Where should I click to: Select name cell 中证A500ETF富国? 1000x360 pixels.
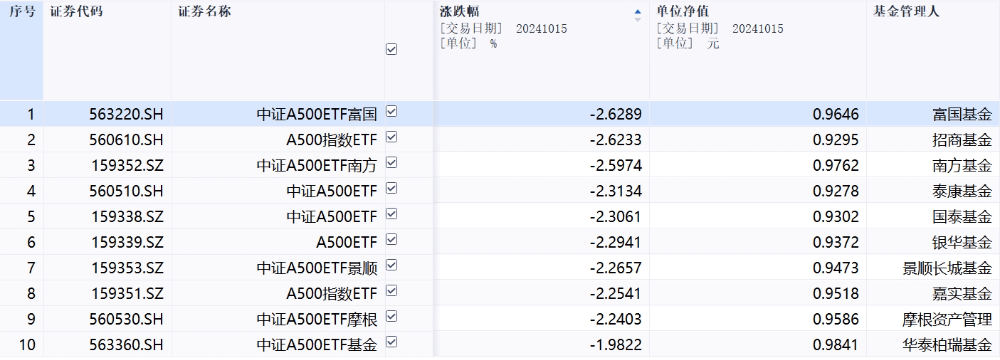pos(317,115)
